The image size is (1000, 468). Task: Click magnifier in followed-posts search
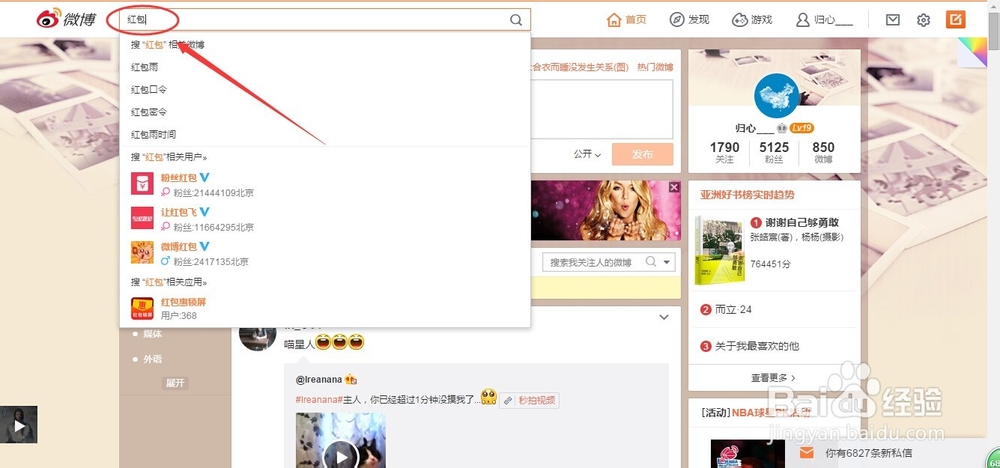click(651, 262)
